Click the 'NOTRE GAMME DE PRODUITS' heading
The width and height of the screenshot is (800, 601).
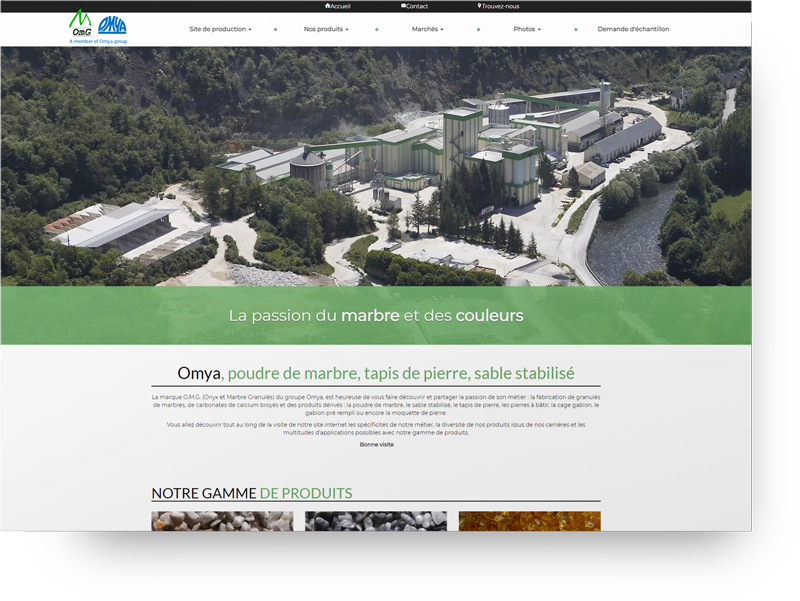(250, 492)
